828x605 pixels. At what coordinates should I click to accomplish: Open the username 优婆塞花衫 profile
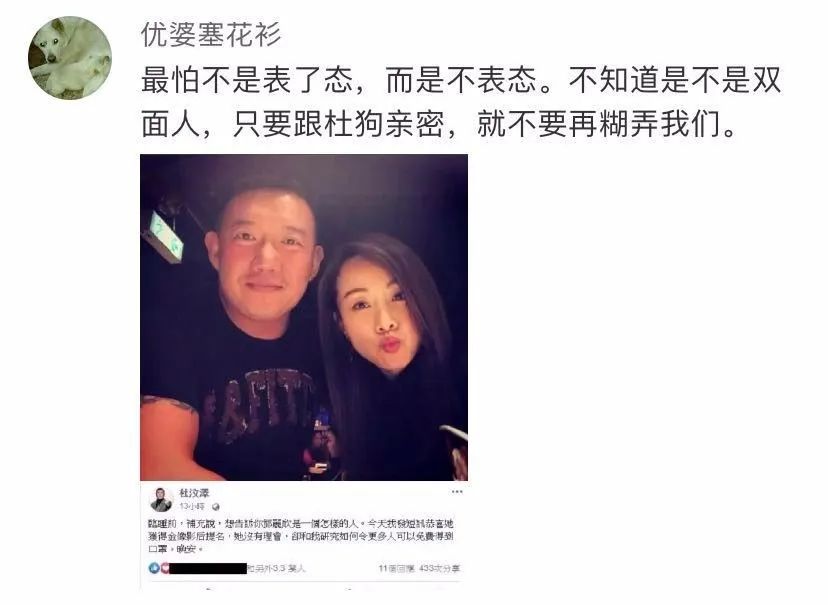tap(211, 35)
